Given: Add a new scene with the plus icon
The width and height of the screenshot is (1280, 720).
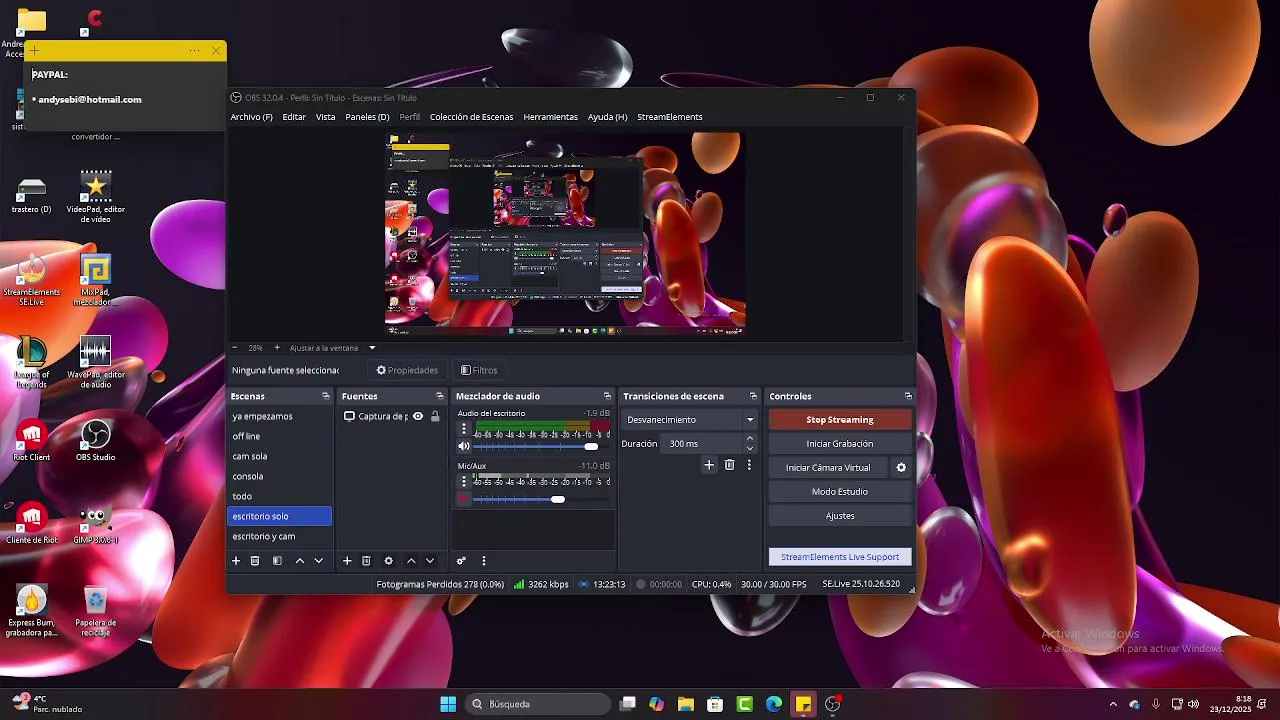Looking at the screenshot, I should [x=236, y=561].
